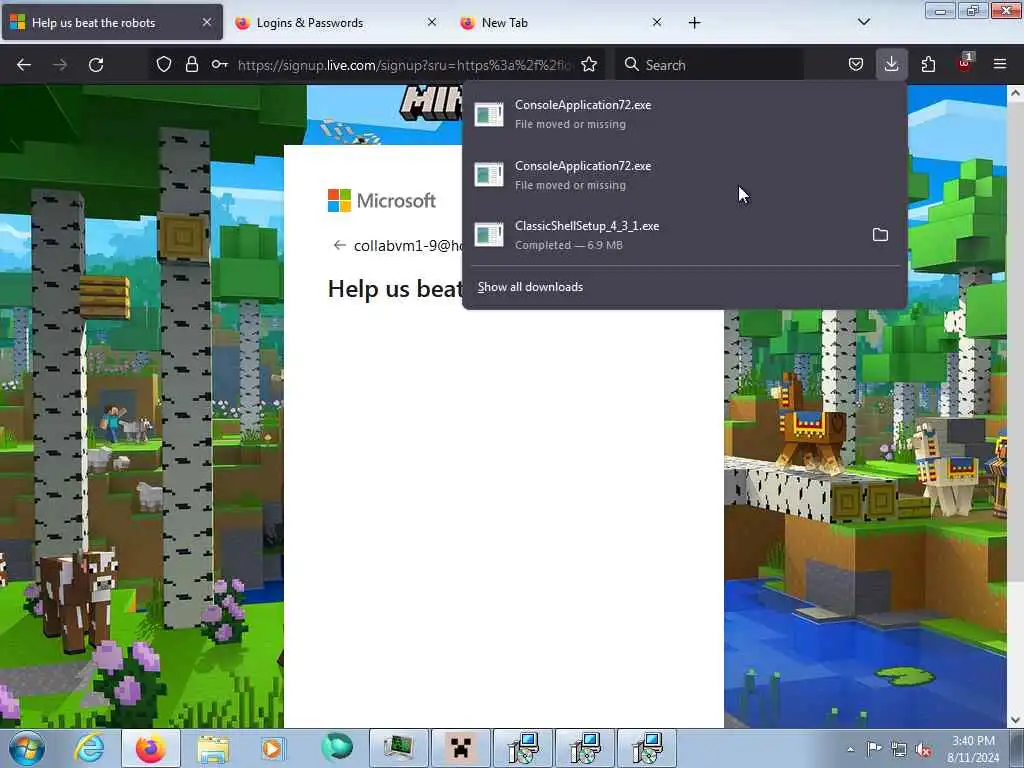Select Firefox in the taskbar

pos(151,748)
